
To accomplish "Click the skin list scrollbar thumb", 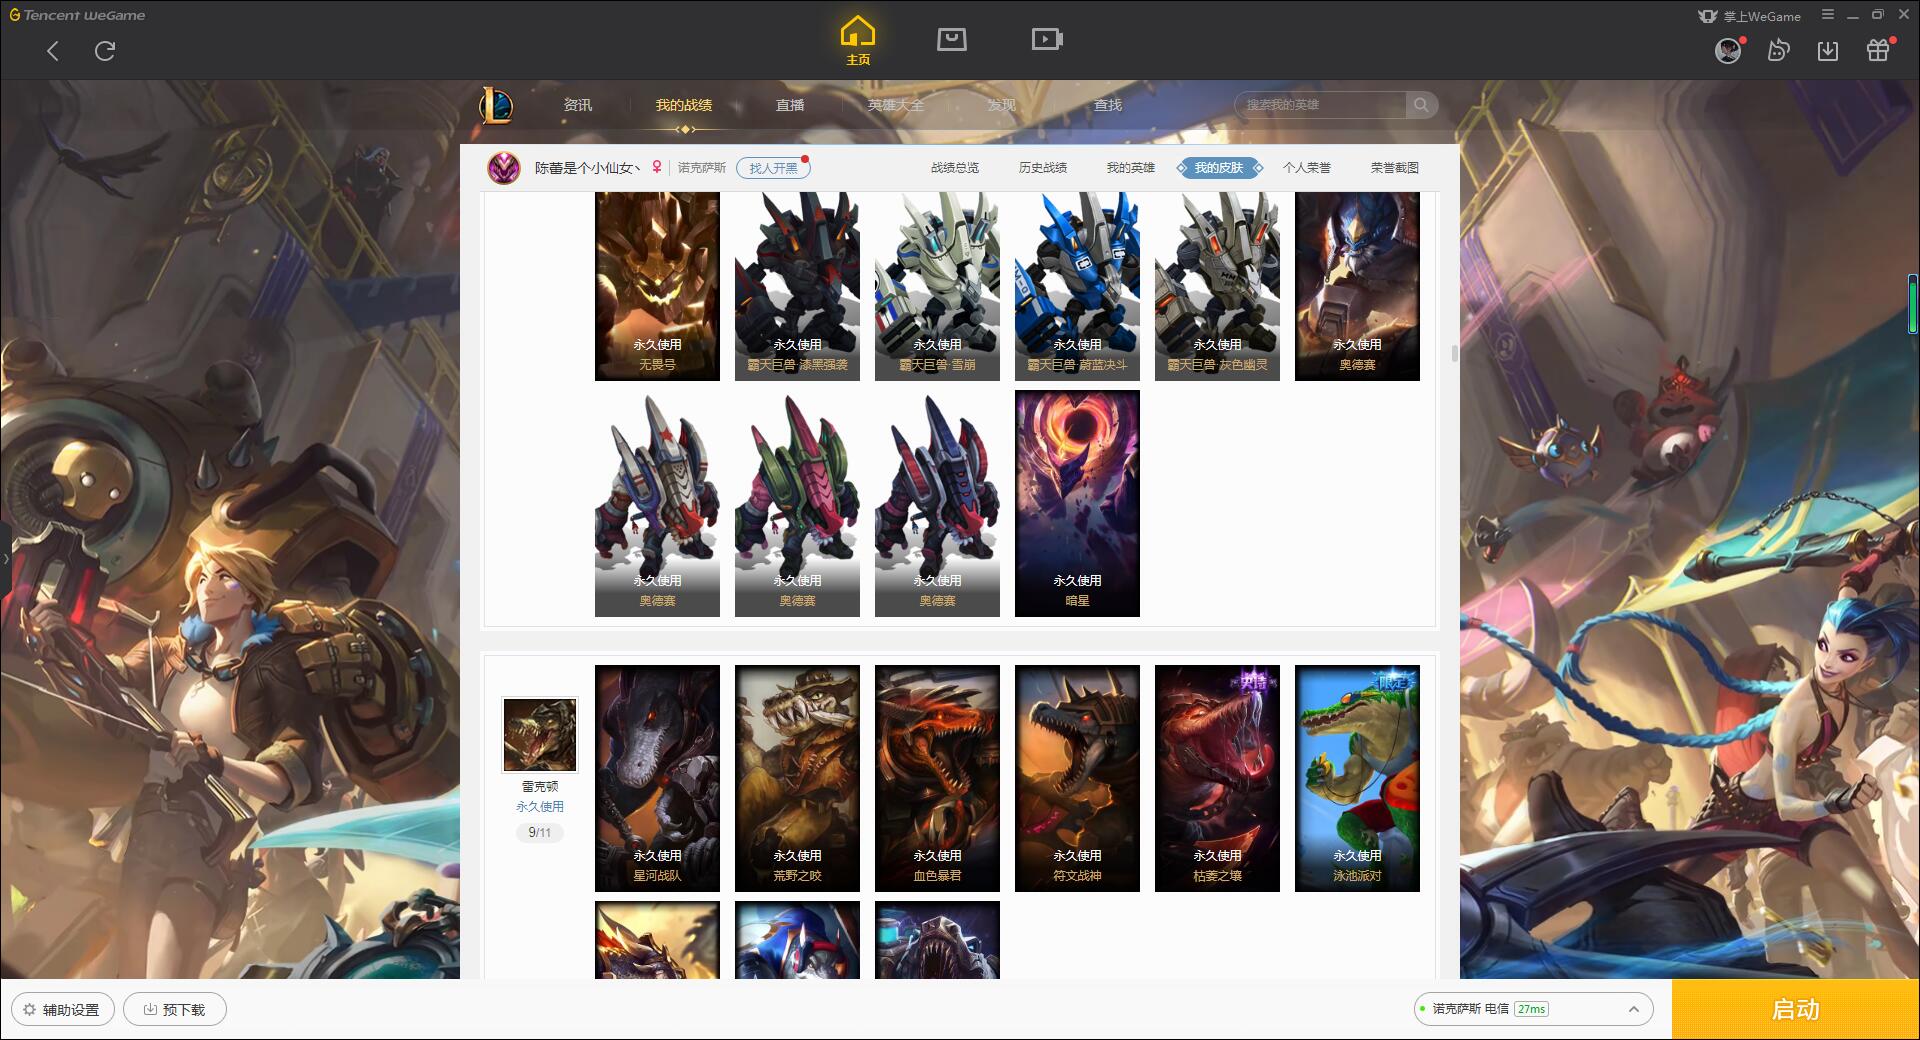I will (1454, 354).
